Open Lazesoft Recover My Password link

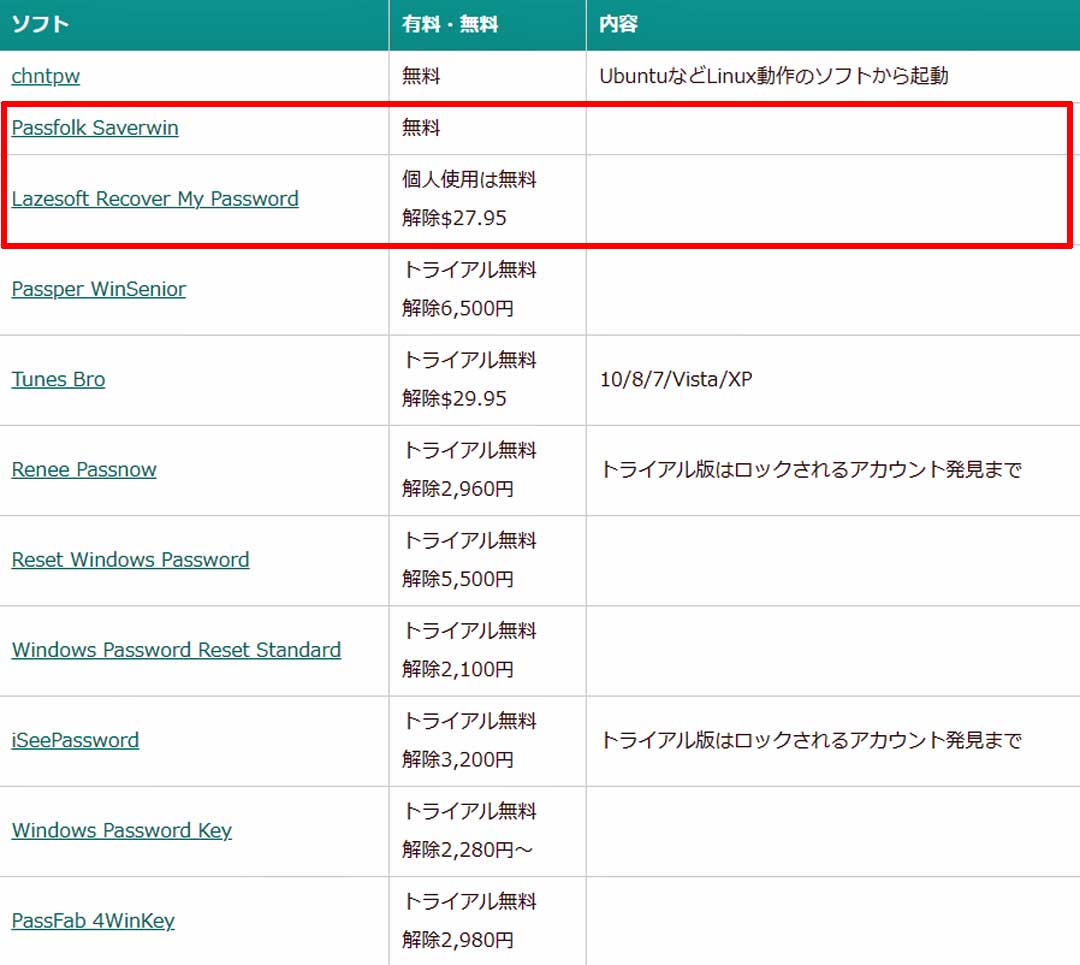(155, 199)
